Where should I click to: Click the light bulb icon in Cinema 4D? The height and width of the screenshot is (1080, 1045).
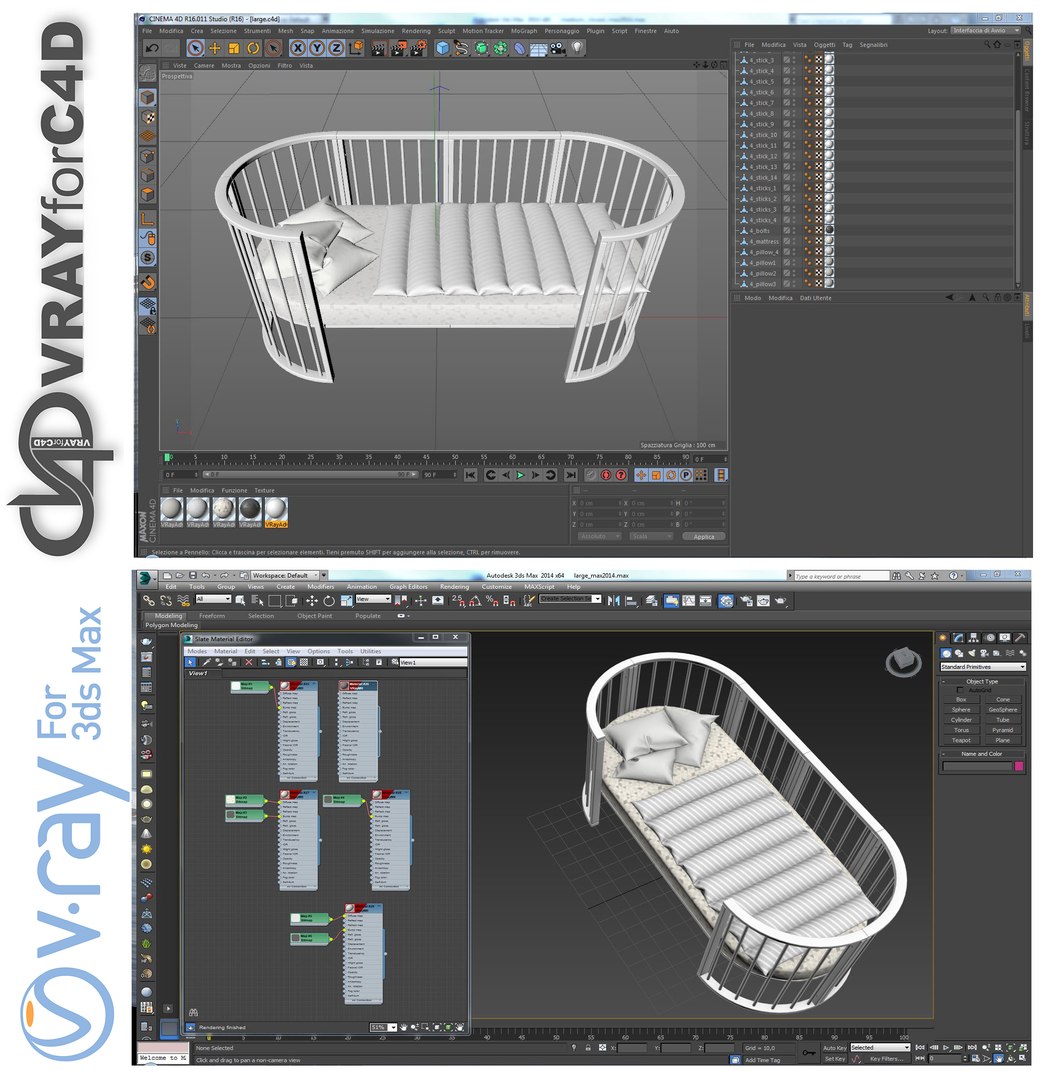pyautogui.click(x=577, y=48)
